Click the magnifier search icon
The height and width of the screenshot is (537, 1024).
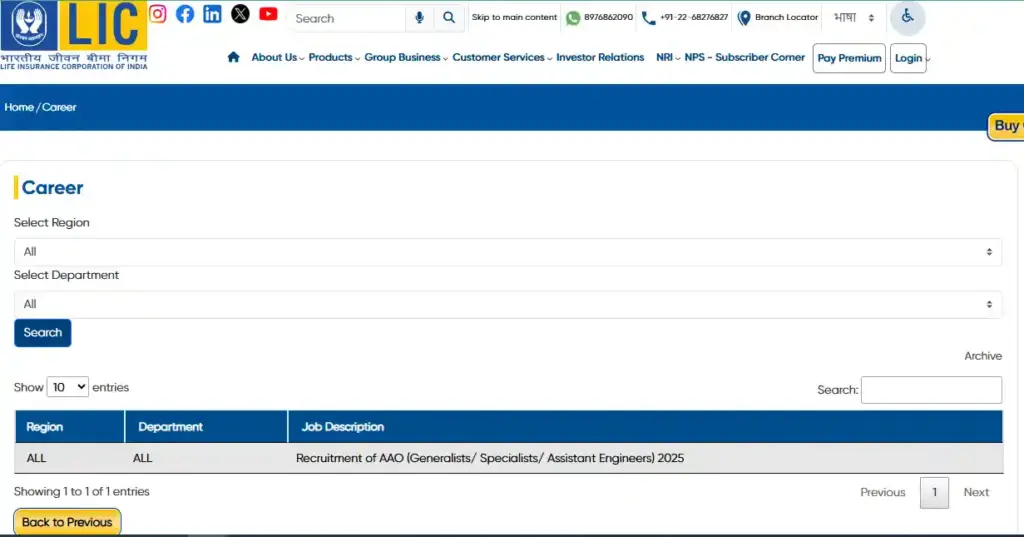tap(449, 18)
